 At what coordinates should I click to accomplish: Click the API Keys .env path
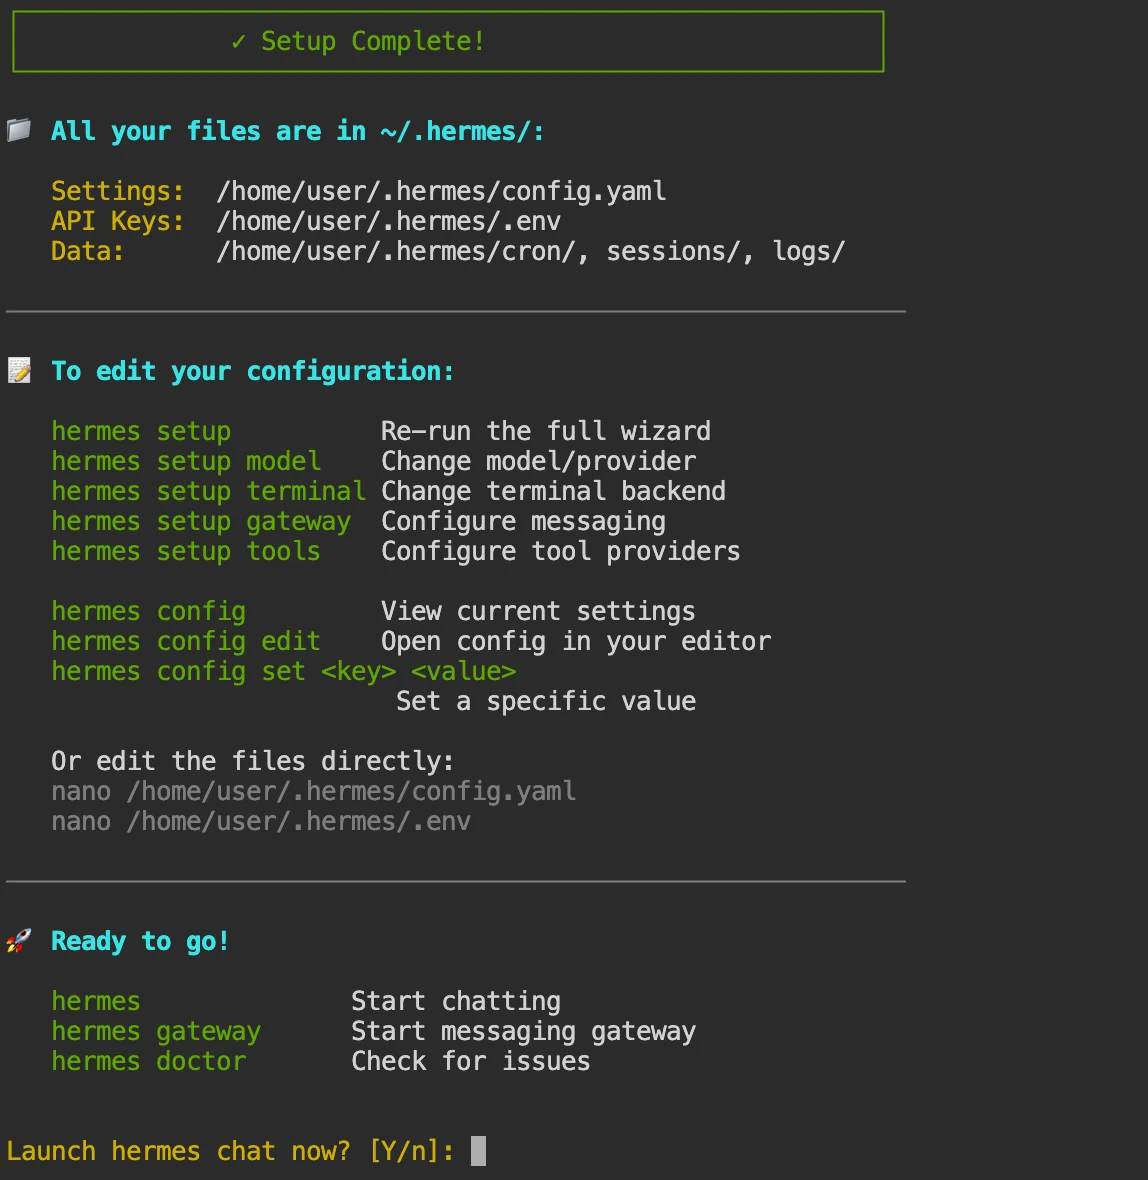[388, 221]
